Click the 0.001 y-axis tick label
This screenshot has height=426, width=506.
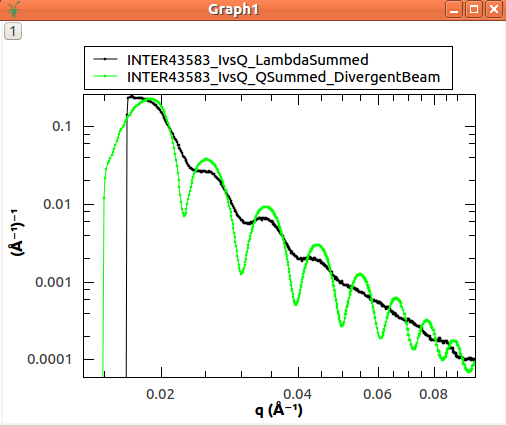[x=53, y=282]
